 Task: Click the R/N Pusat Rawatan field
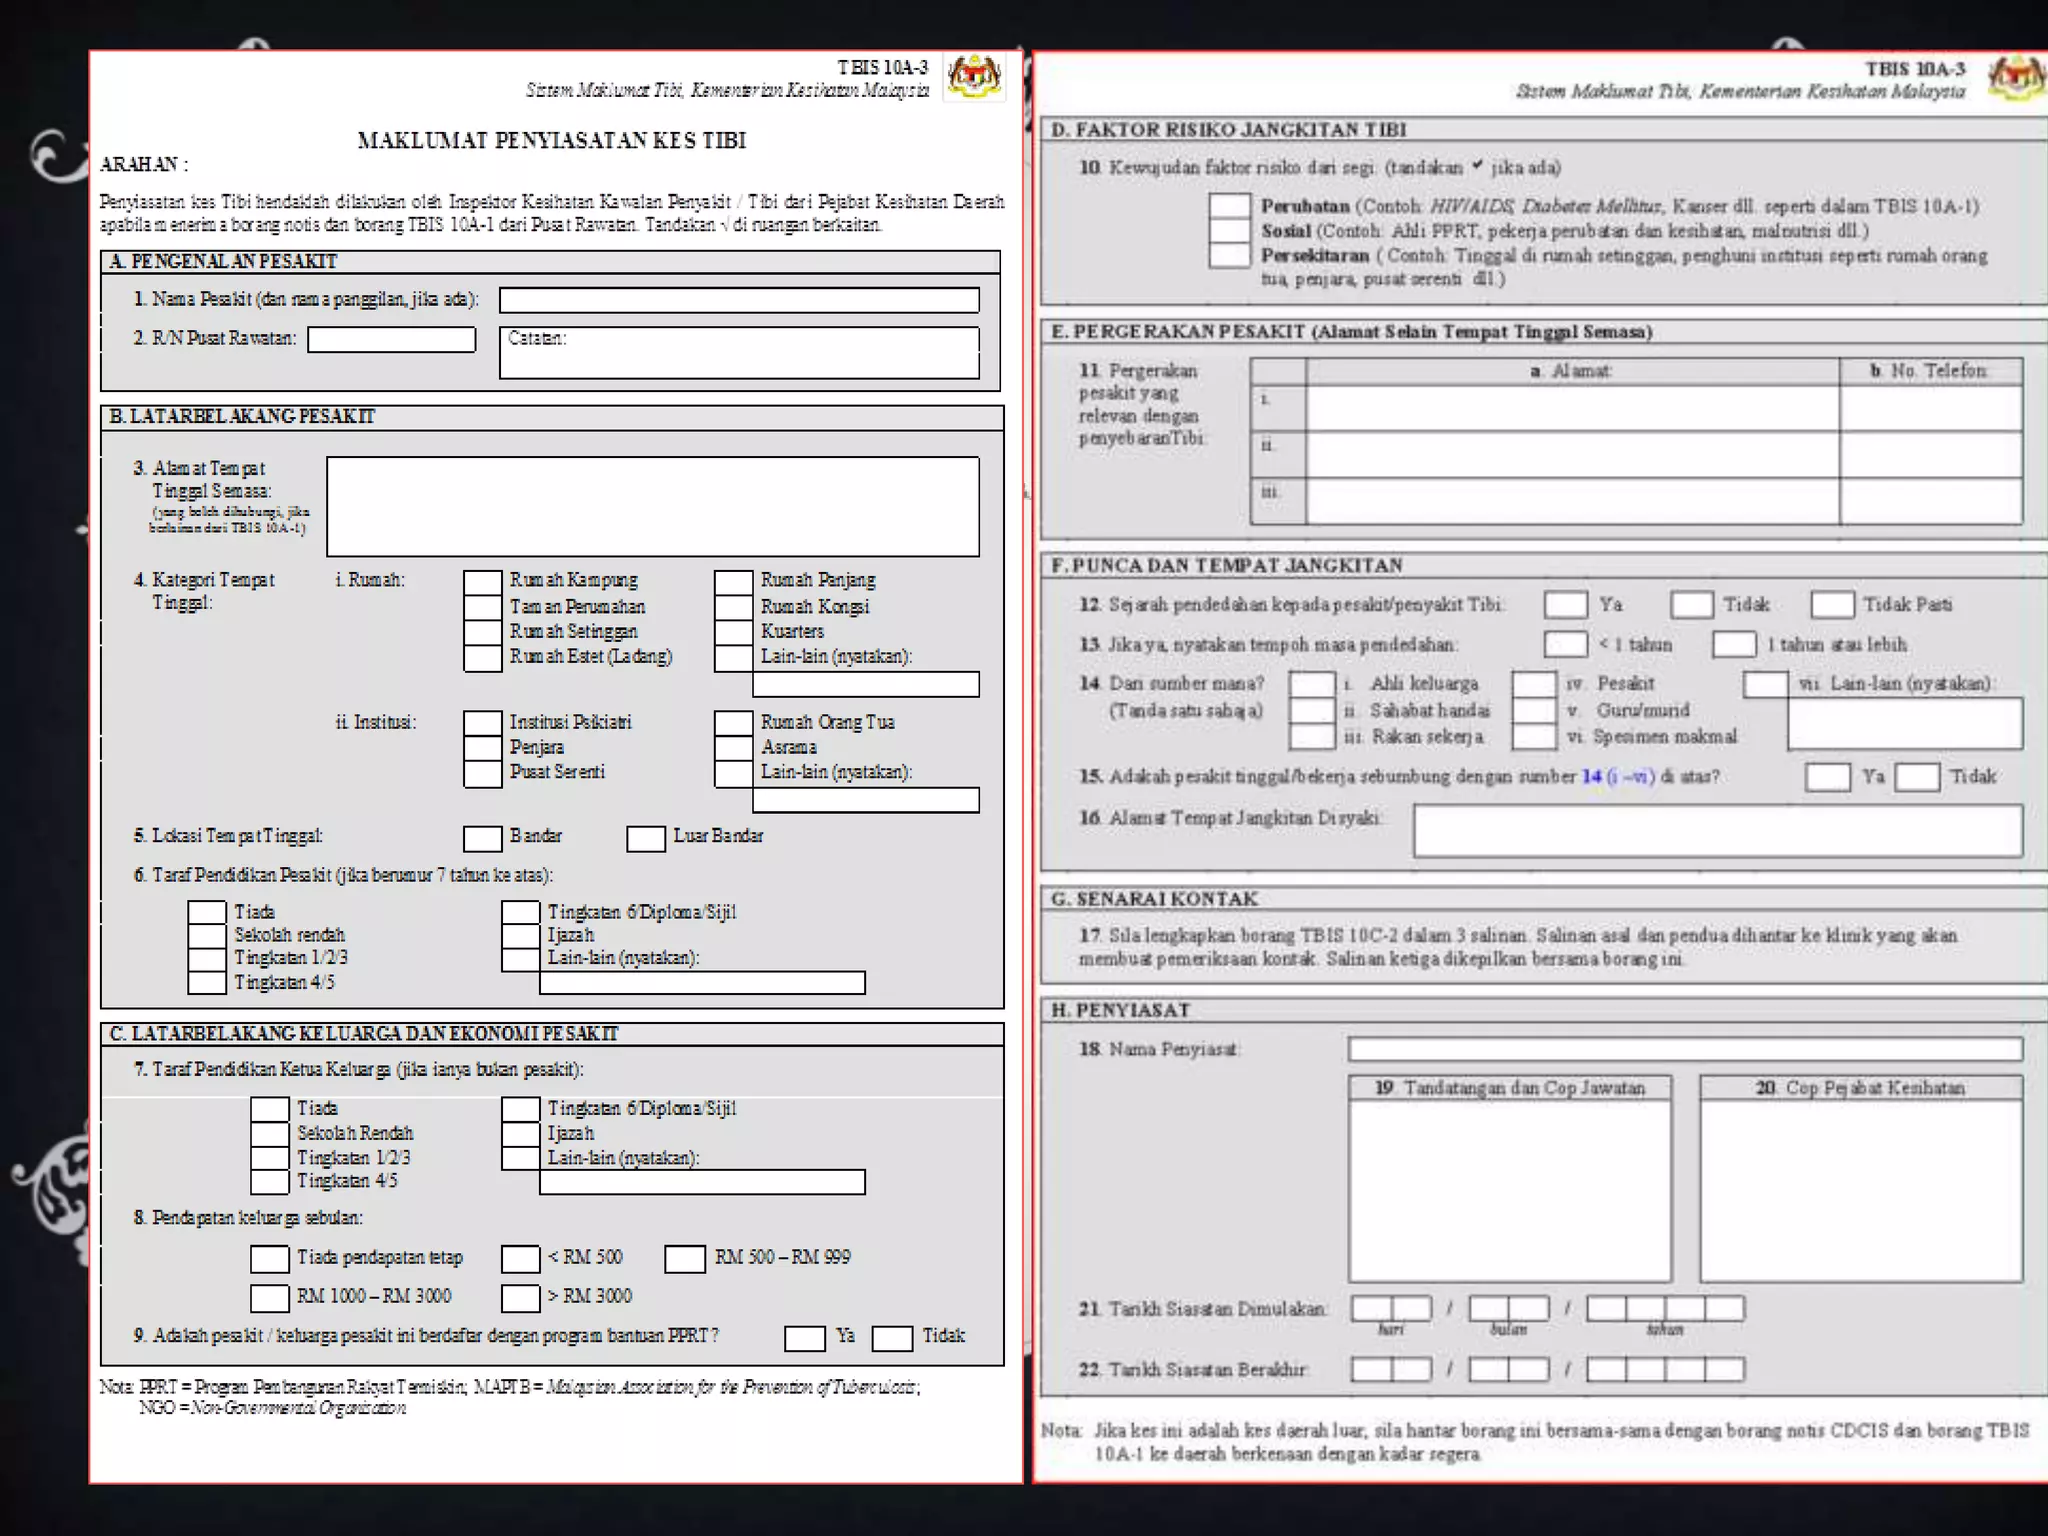pos(391,340)
